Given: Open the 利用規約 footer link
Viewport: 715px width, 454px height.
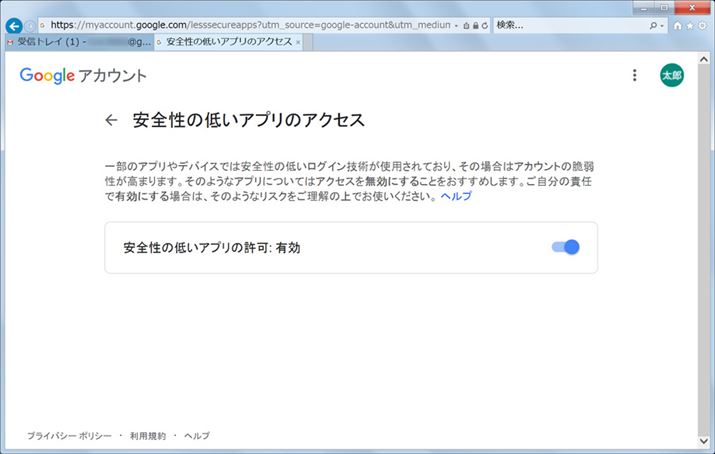Looking at the screenshot, I should tap(148, 436).
